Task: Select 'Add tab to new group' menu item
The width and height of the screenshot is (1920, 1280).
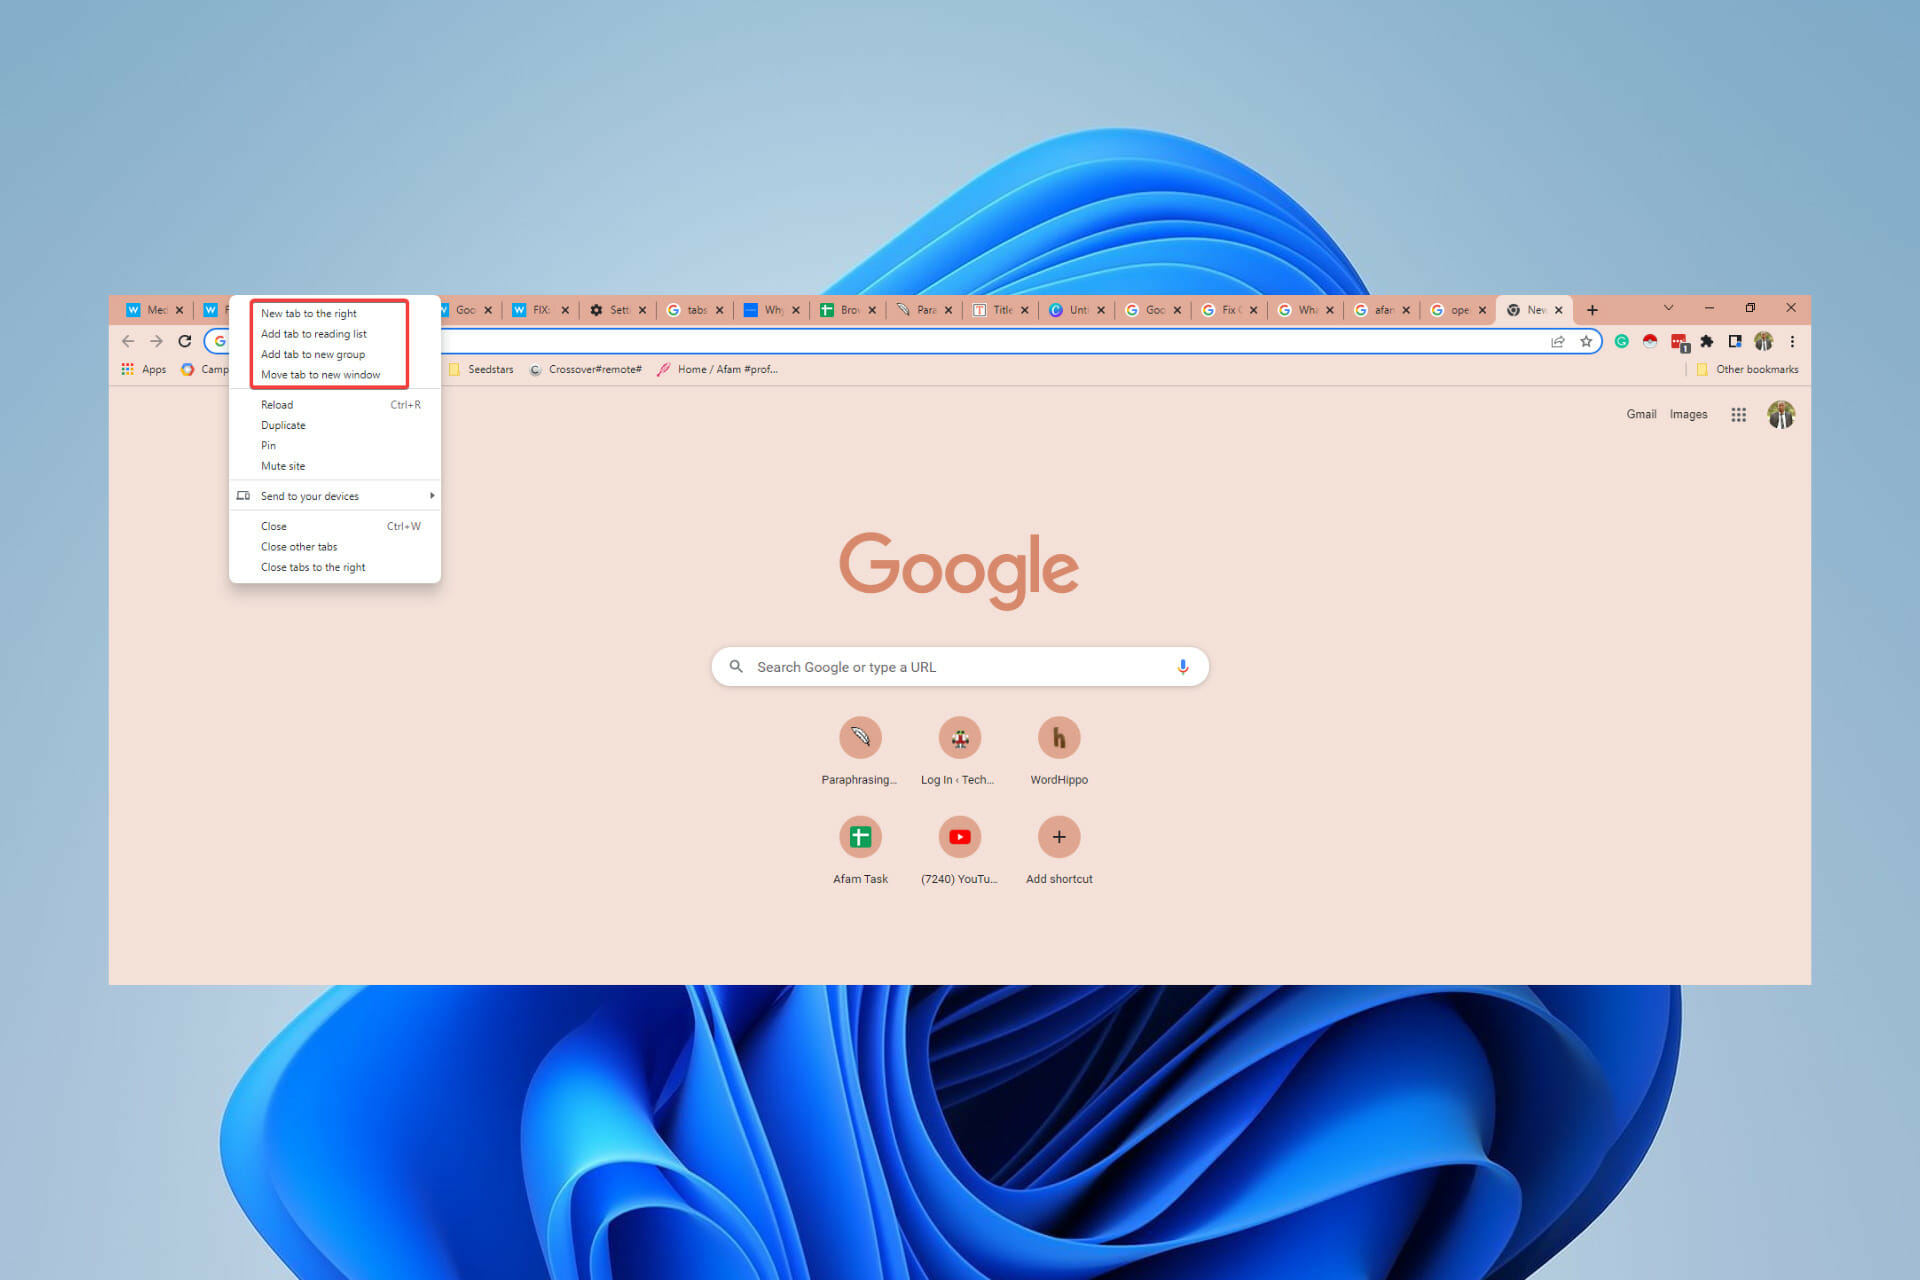Action: coord(313,354)
